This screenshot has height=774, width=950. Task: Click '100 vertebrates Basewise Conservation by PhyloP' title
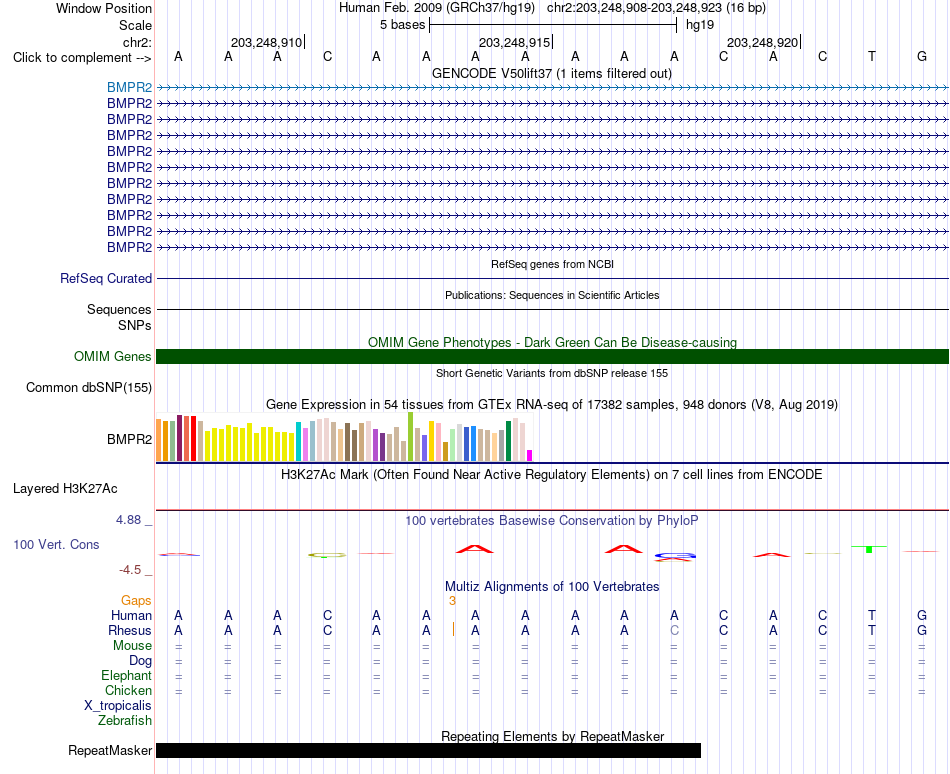[x=552, y=520]
